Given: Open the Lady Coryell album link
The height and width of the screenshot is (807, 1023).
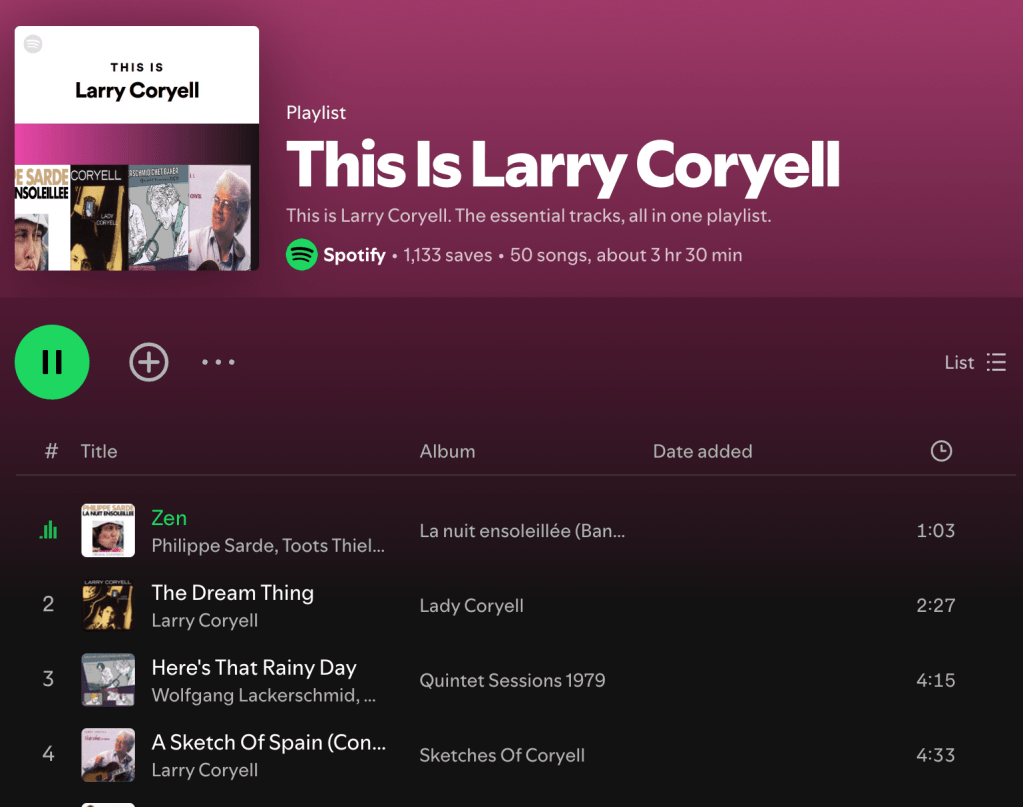Looking at the screenshot, I should click(472, 605).
